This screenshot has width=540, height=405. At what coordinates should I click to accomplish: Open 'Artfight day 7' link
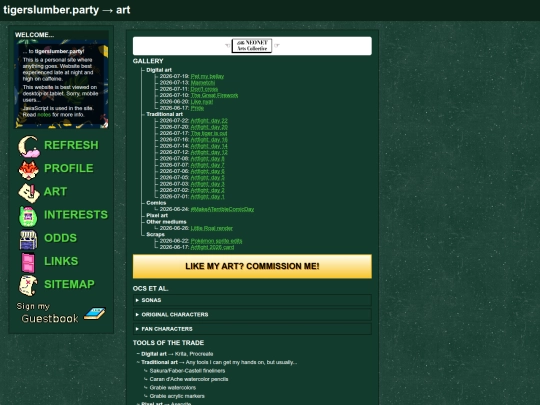coord(207,165)
